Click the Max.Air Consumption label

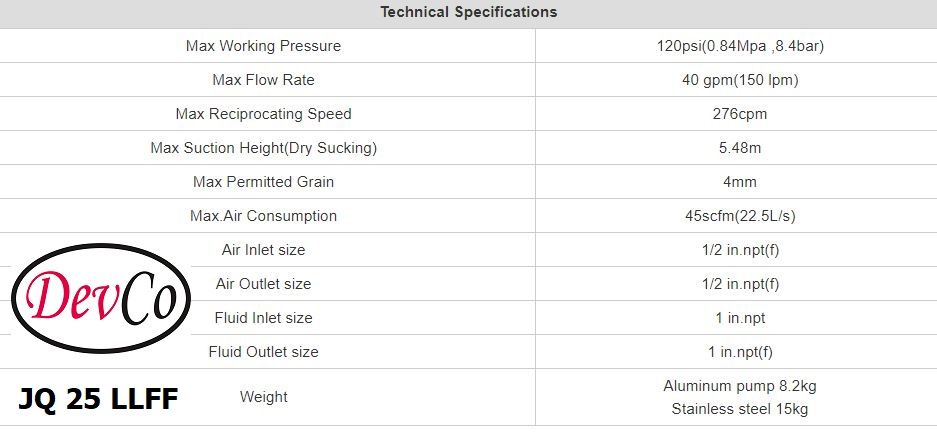(x=263, y=216)
